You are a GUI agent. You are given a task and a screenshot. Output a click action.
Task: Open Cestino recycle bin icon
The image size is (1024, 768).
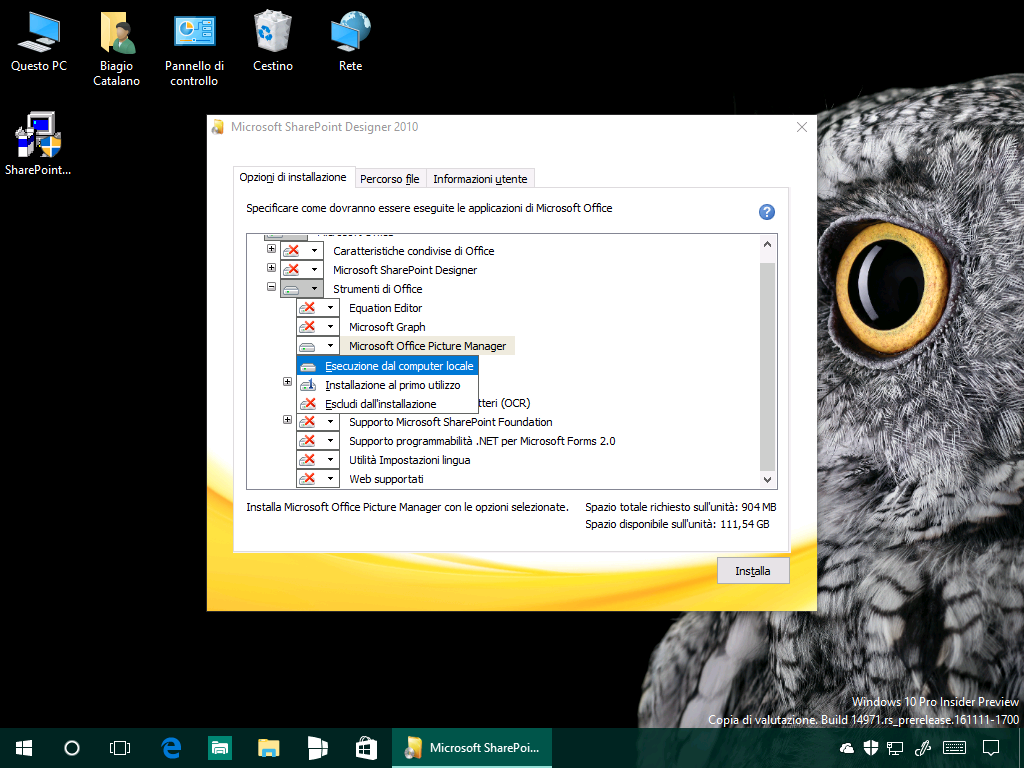click(272, 41)
